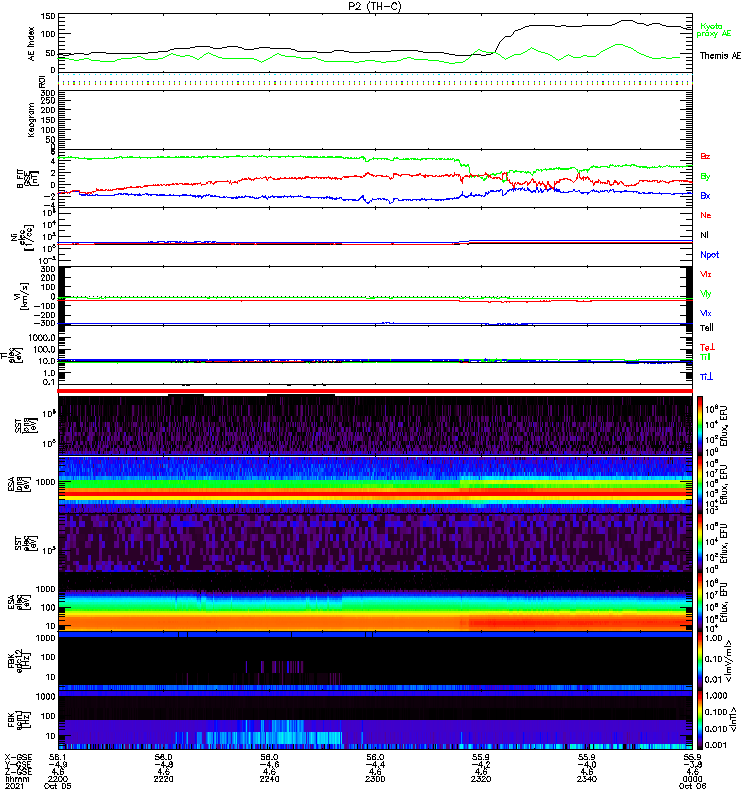Click the 2240 time tick label
Viewport: 750px width, 800px height.
[x=269, y=779]
